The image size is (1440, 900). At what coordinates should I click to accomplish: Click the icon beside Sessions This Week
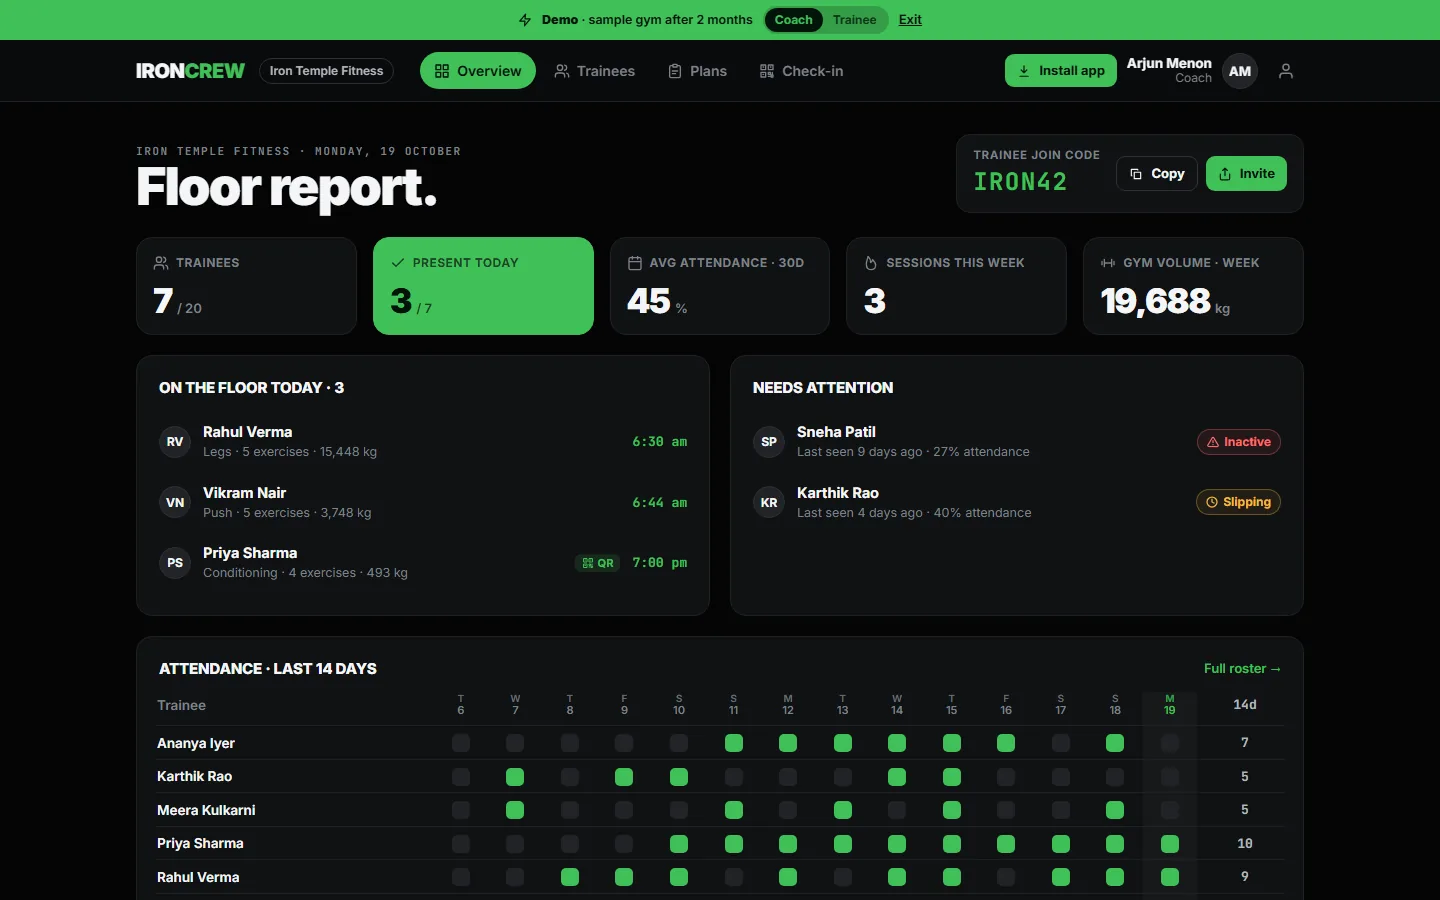point(870,263)
